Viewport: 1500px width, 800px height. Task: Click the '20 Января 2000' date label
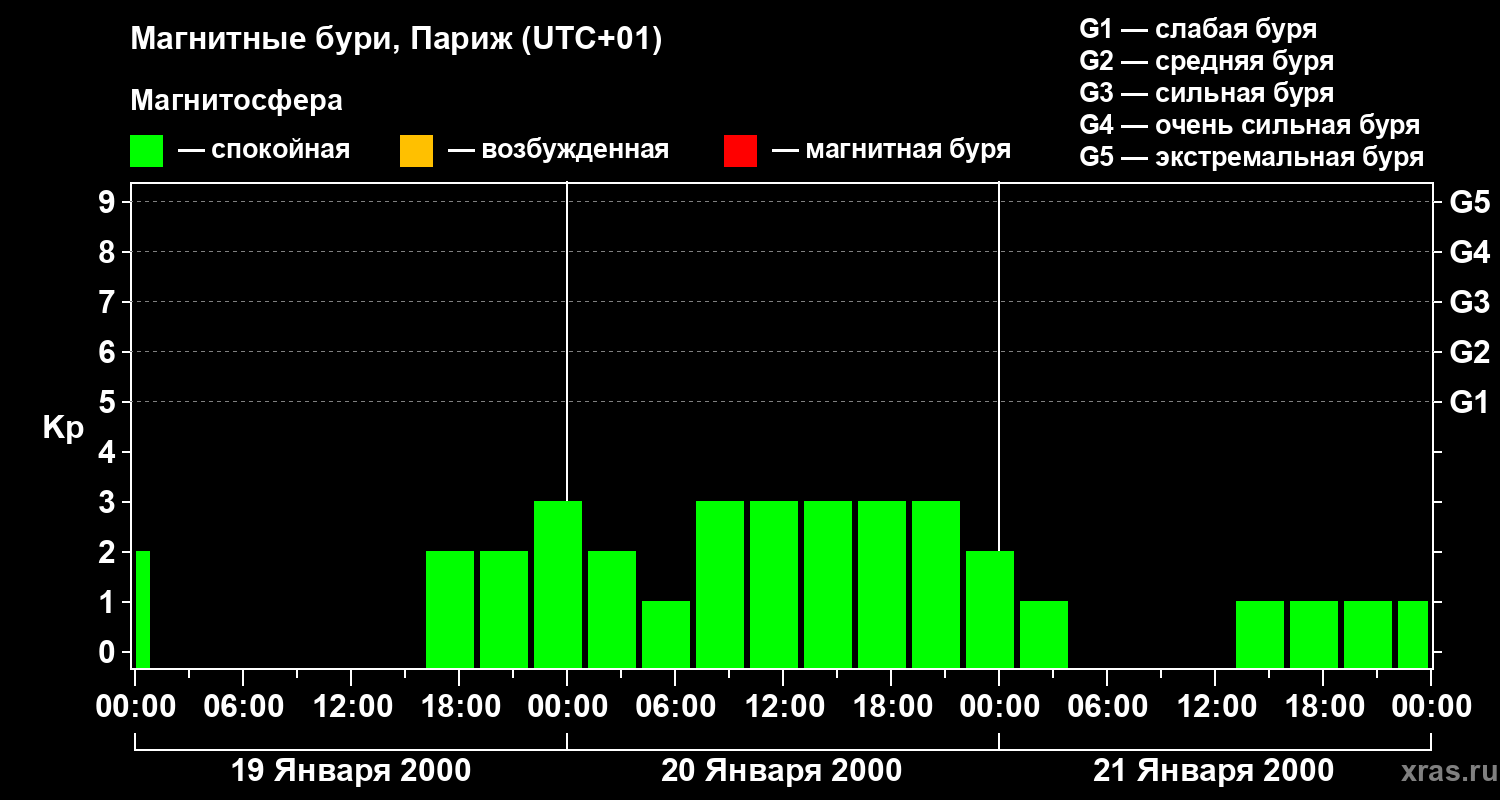click(782, 771)
